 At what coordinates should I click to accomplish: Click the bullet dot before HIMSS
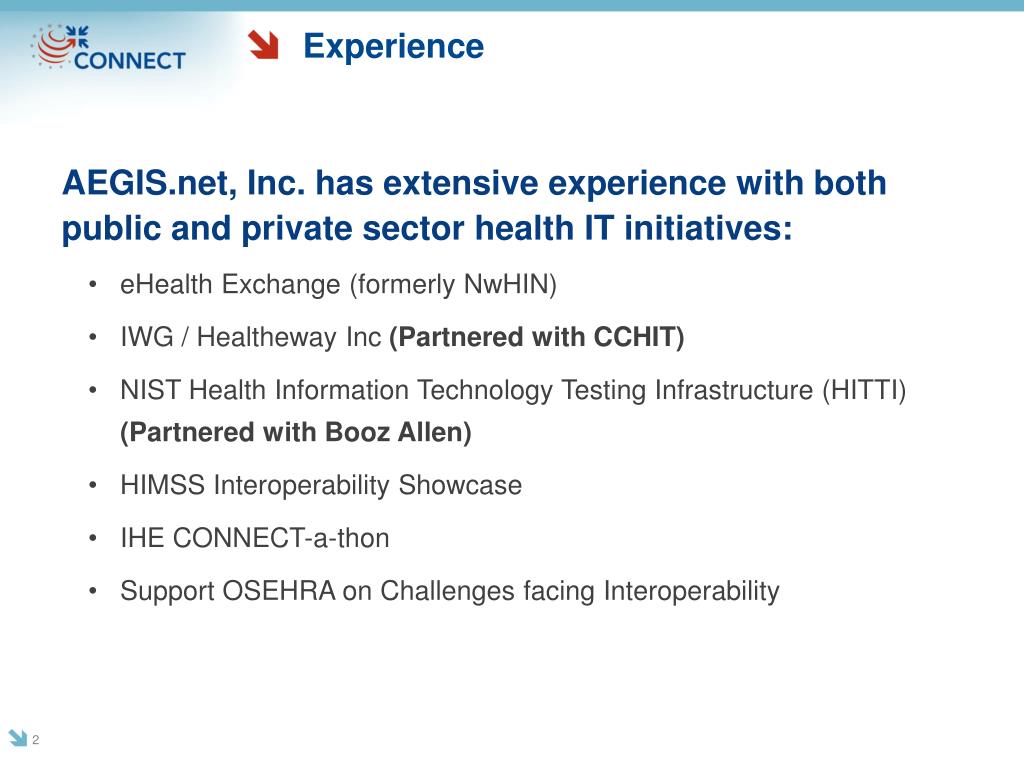(x=93, y=485)
